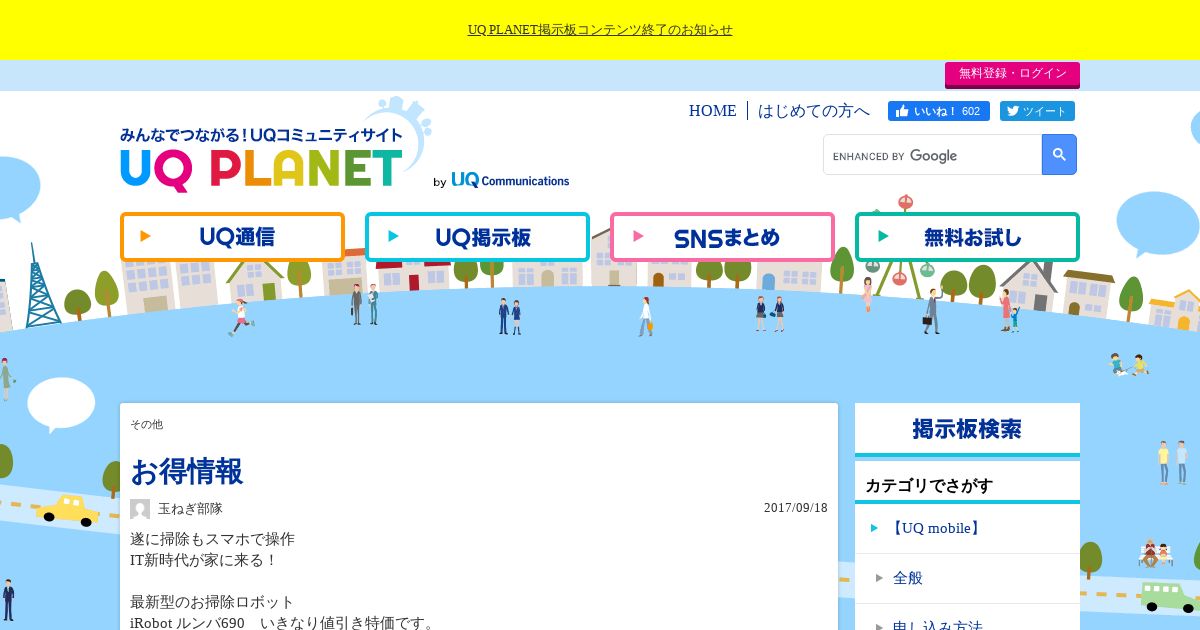Go to the HOME page link

coord(712,111)
